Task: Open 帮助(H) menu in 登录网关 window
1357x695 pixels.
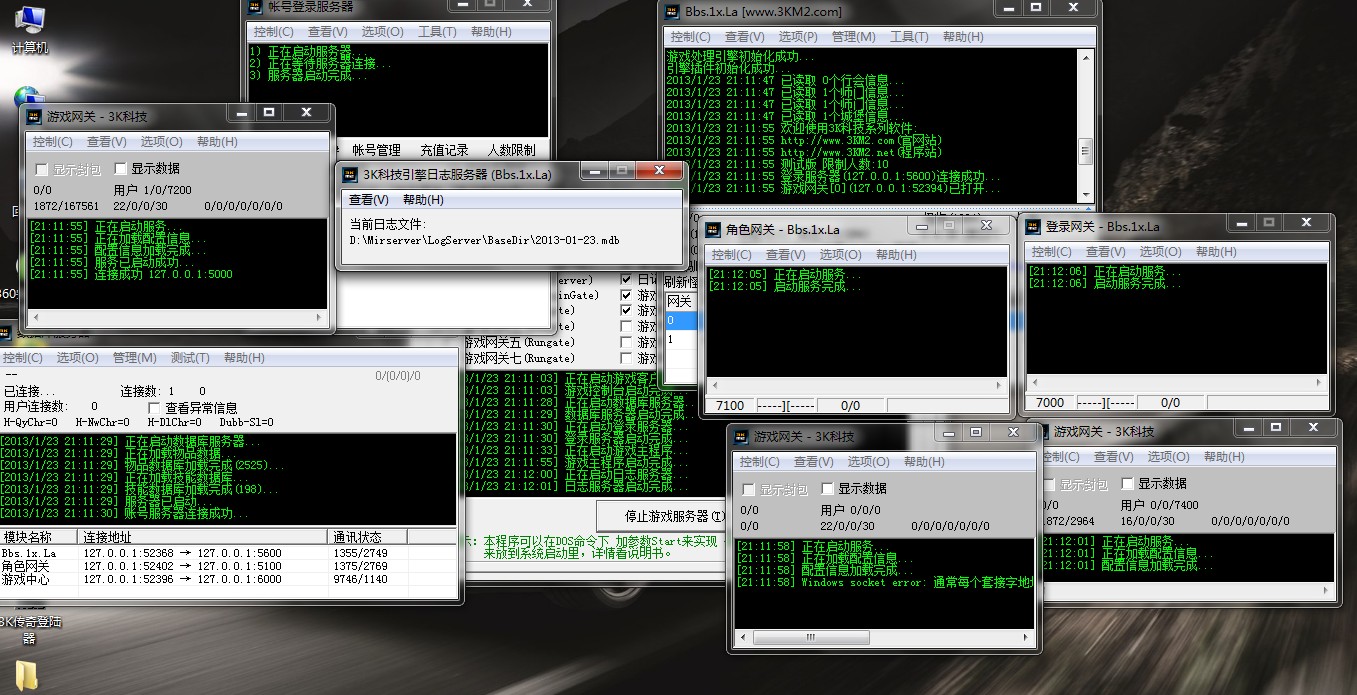Action: pos(1215,252)
